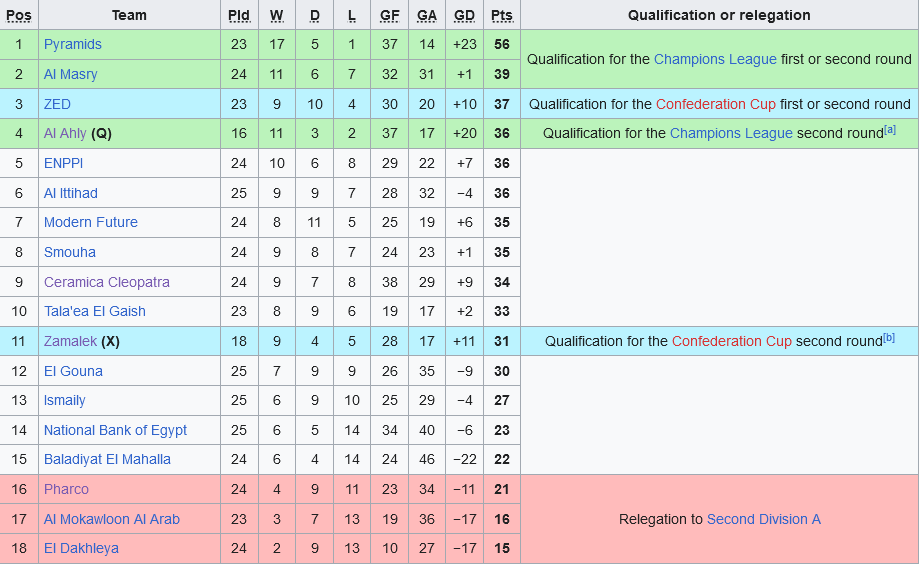Screen dimensions: 919x568
Task: Open the Pyramids team link
Action: click(x=72, y=44)
